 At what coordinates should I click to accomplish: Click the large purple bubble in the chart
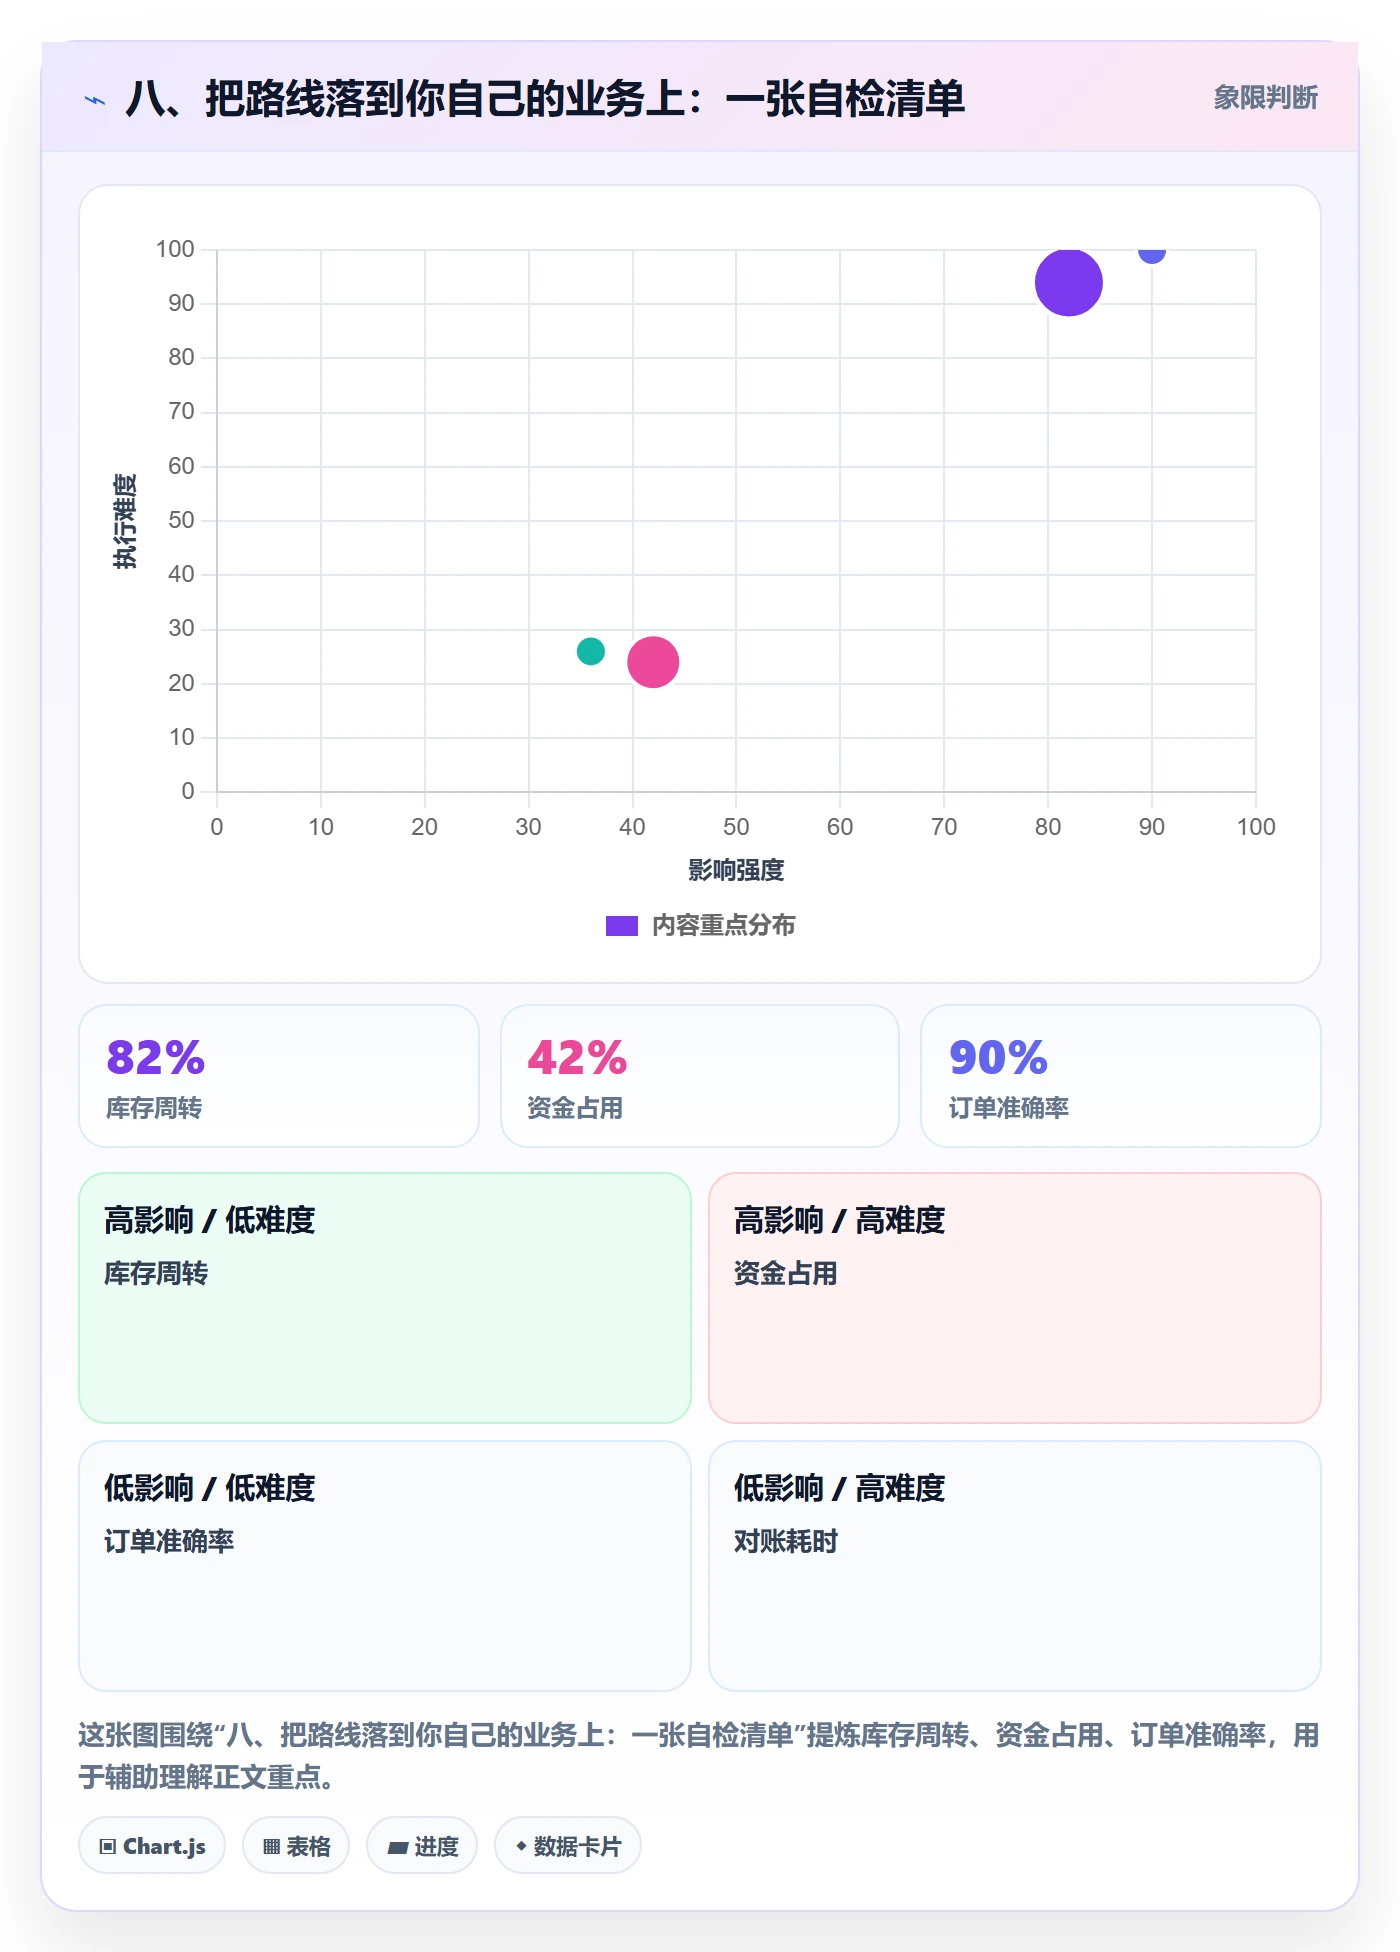pos(1068,282)
